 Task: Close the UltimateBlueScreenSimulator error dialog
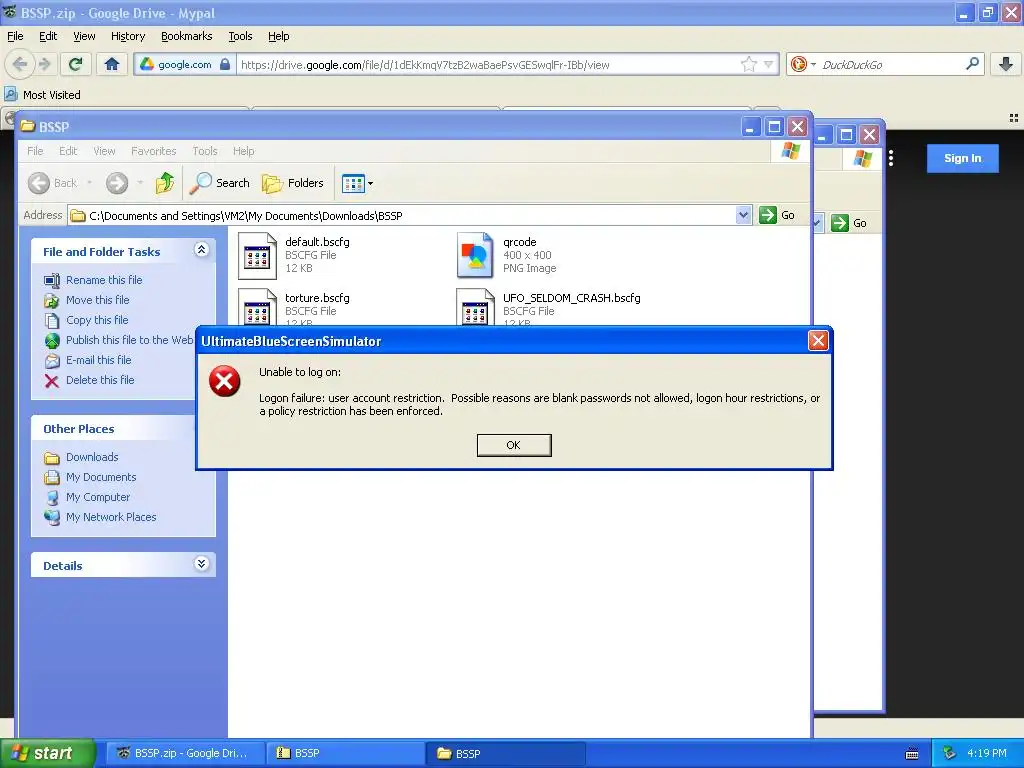click(x=818, y=340)
